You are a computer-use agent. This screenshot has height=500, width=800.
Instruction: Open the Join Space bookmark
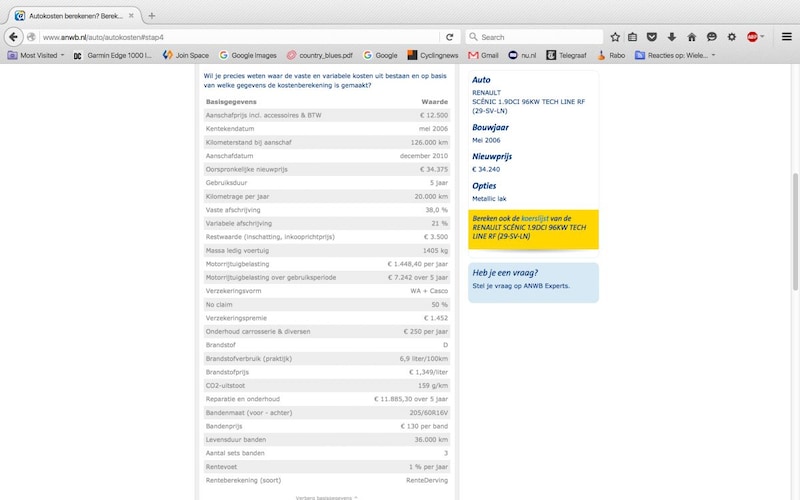tap(186, 55)
